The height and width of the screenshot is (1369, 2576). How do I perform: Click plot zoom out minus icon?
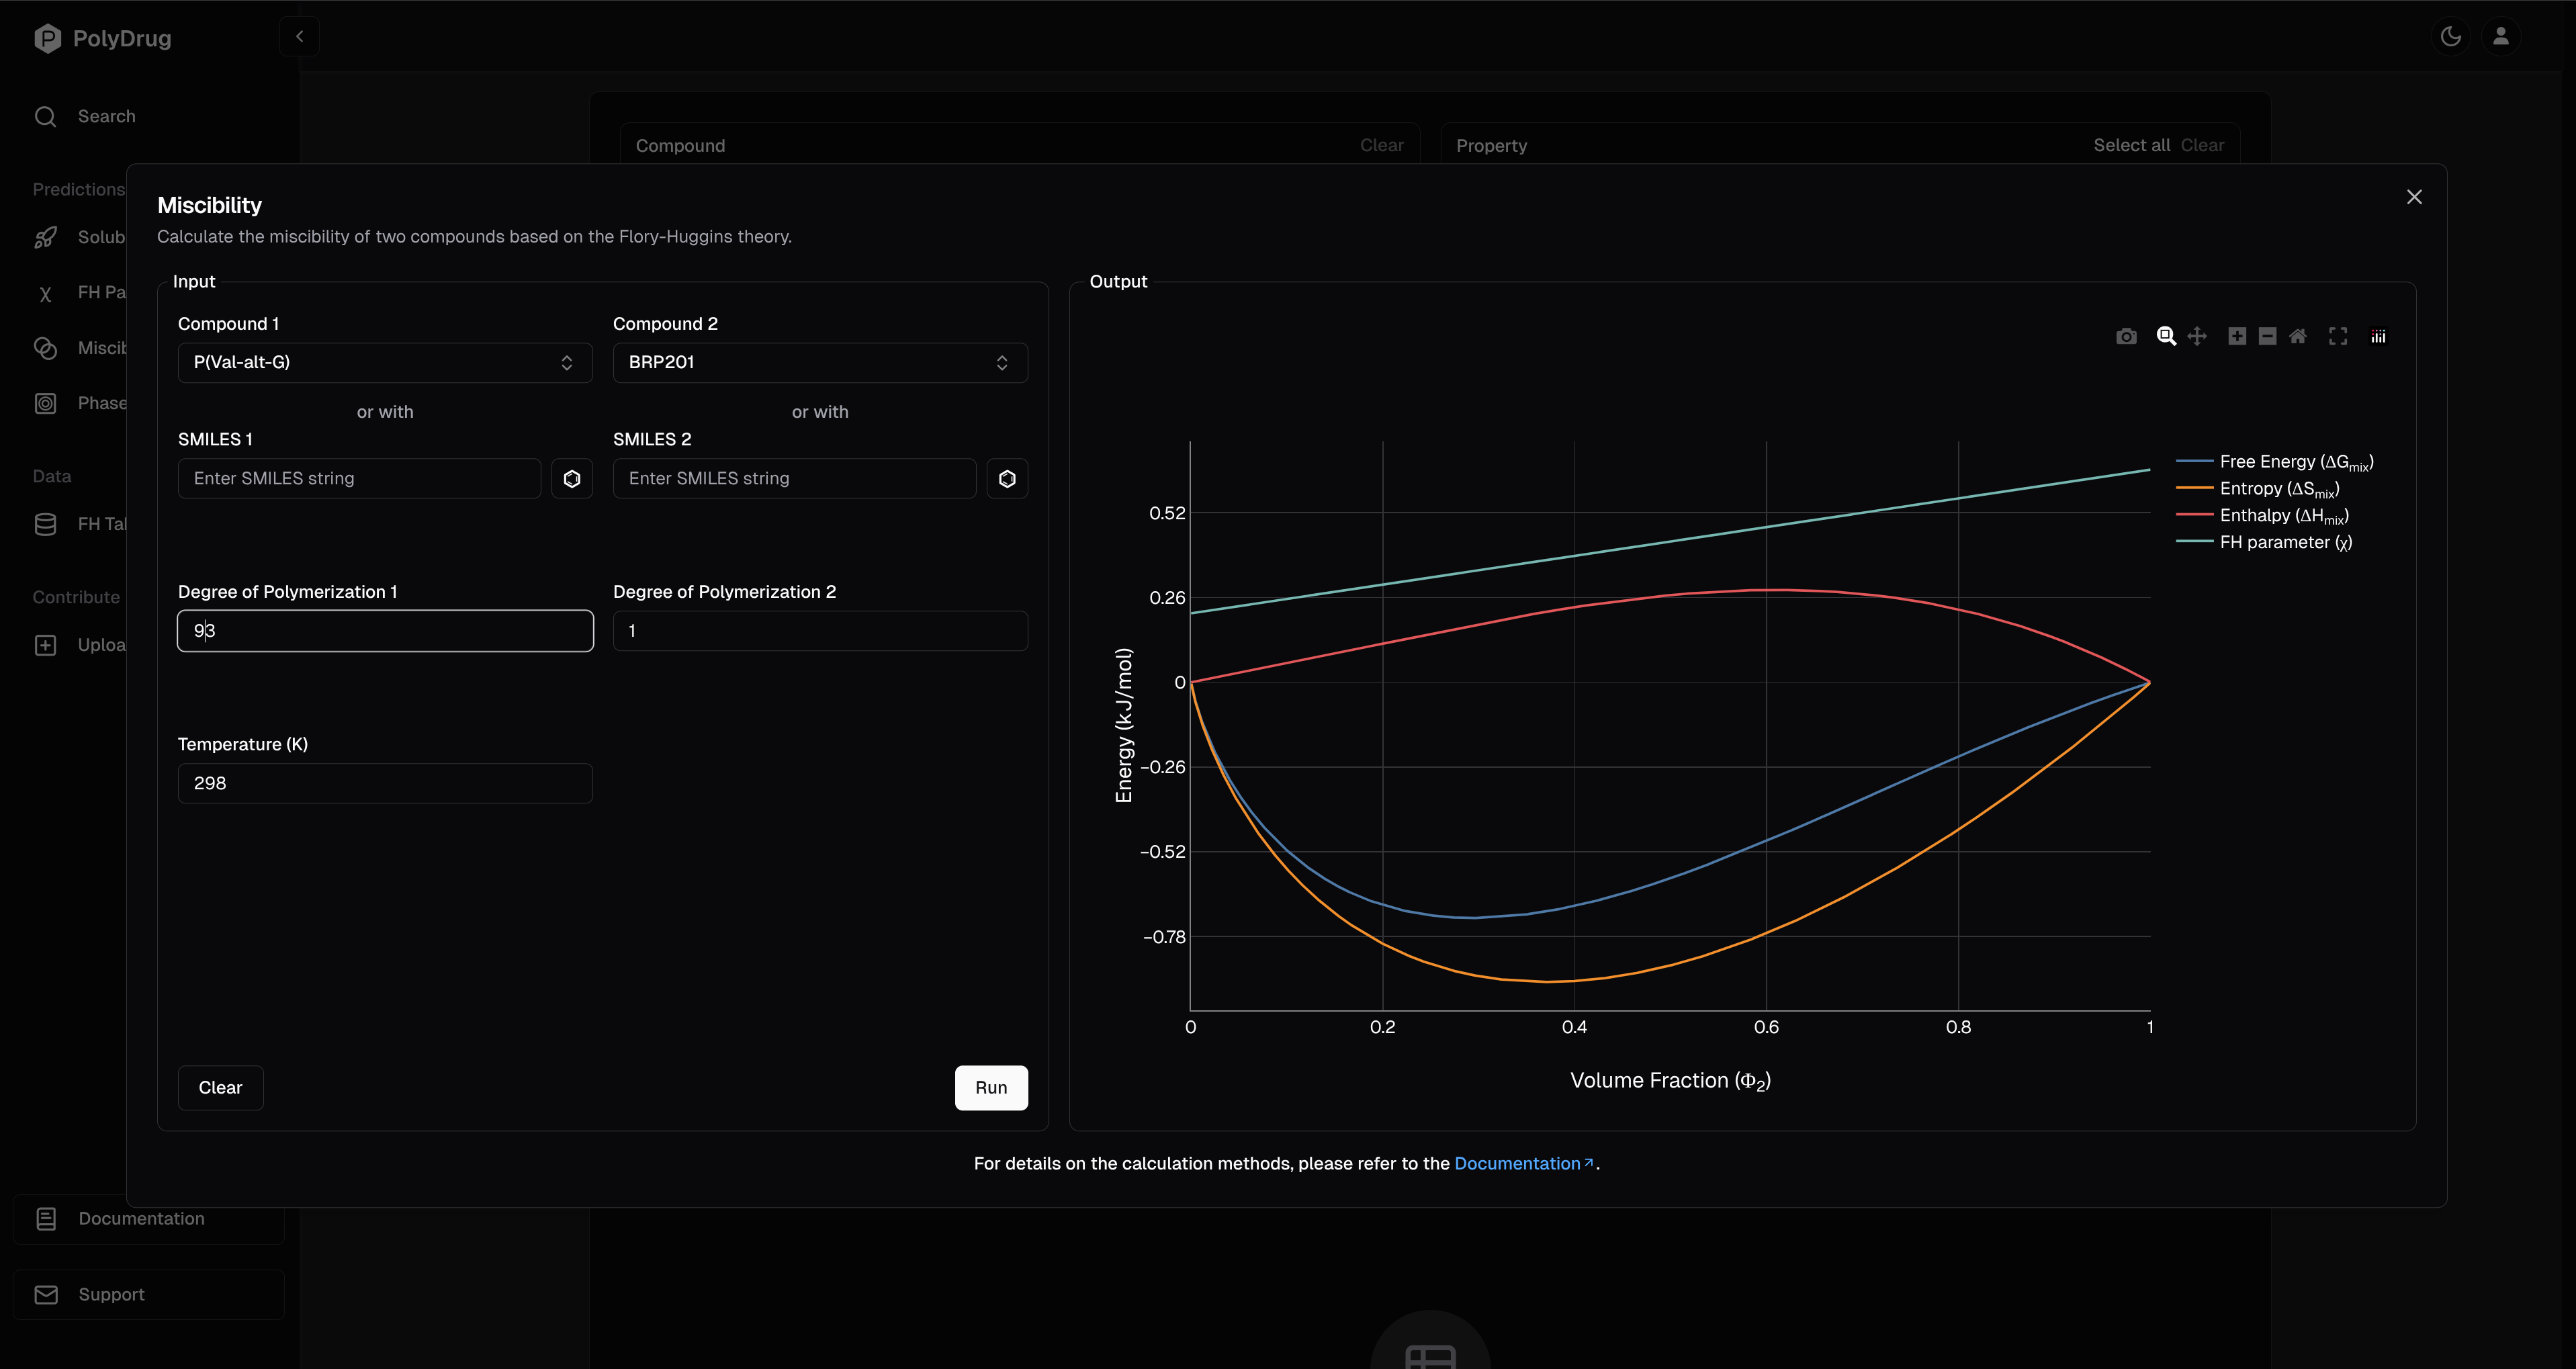[2267, 337]
